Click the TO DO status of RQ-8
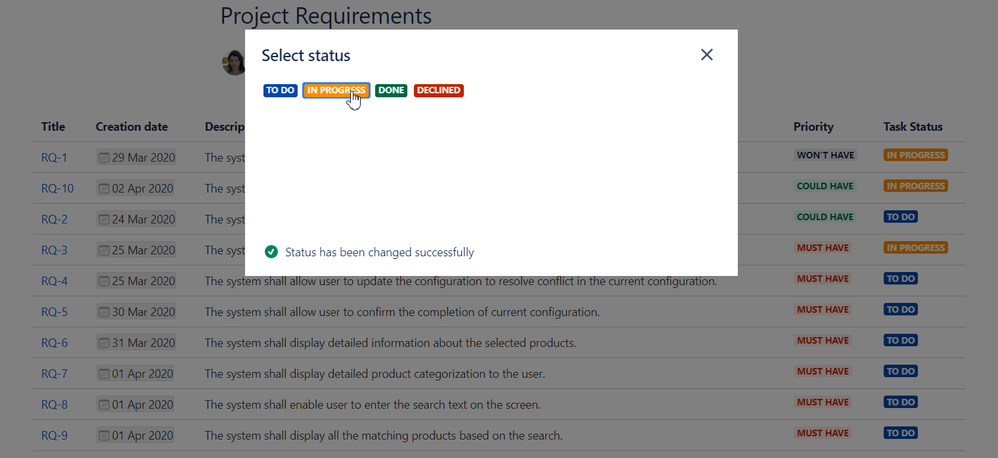The width and height of the screenshot is (998, 458). point(901,402)
